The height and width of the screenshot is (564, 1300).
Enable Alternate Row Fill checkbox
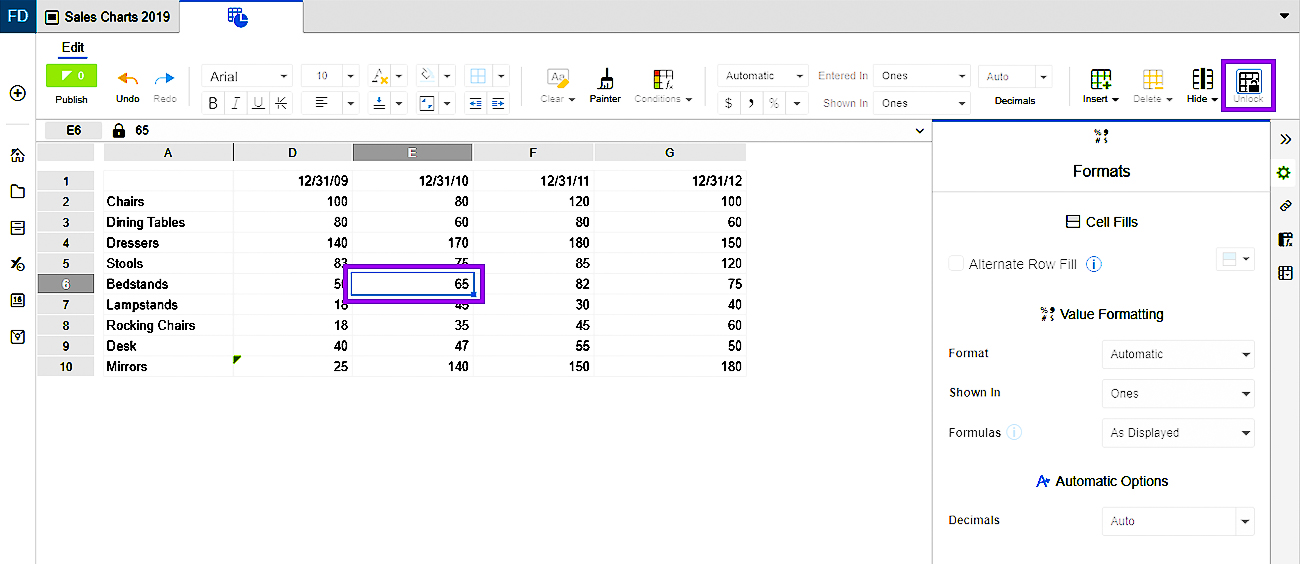pos(957,263)
